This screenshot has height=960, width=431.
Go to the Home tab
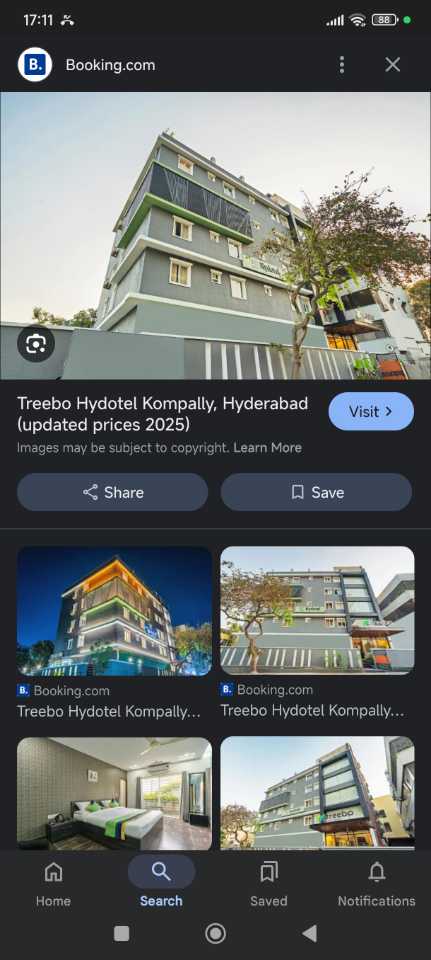tap(53, 883)
